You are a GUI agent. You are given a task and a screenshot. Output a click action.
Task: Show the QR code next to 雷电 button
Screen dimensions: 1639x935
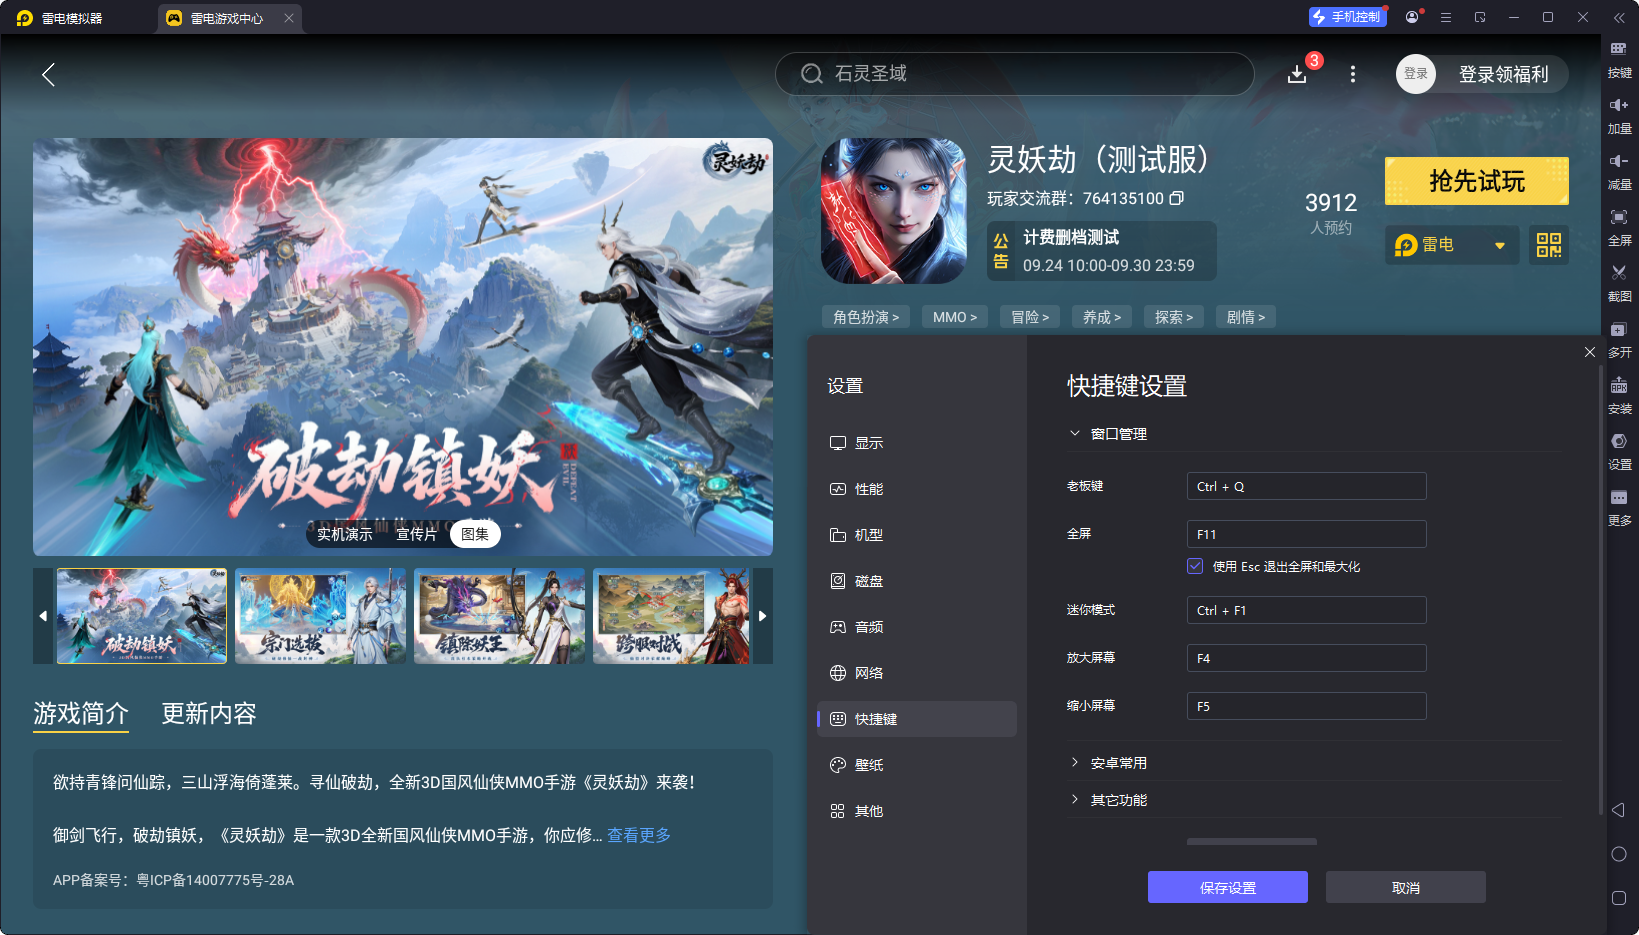[1548, 244]
